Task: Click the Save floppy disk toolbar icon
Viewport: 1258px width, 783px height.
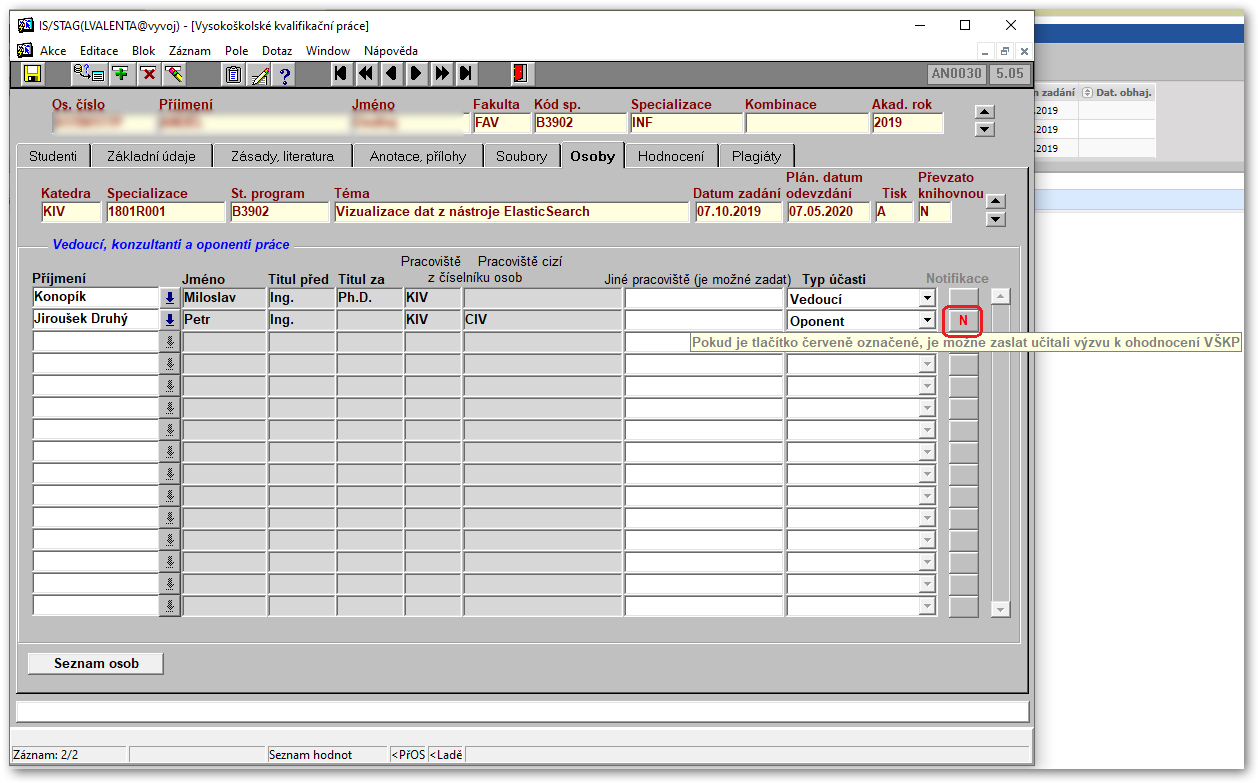Action: [32, 73]
